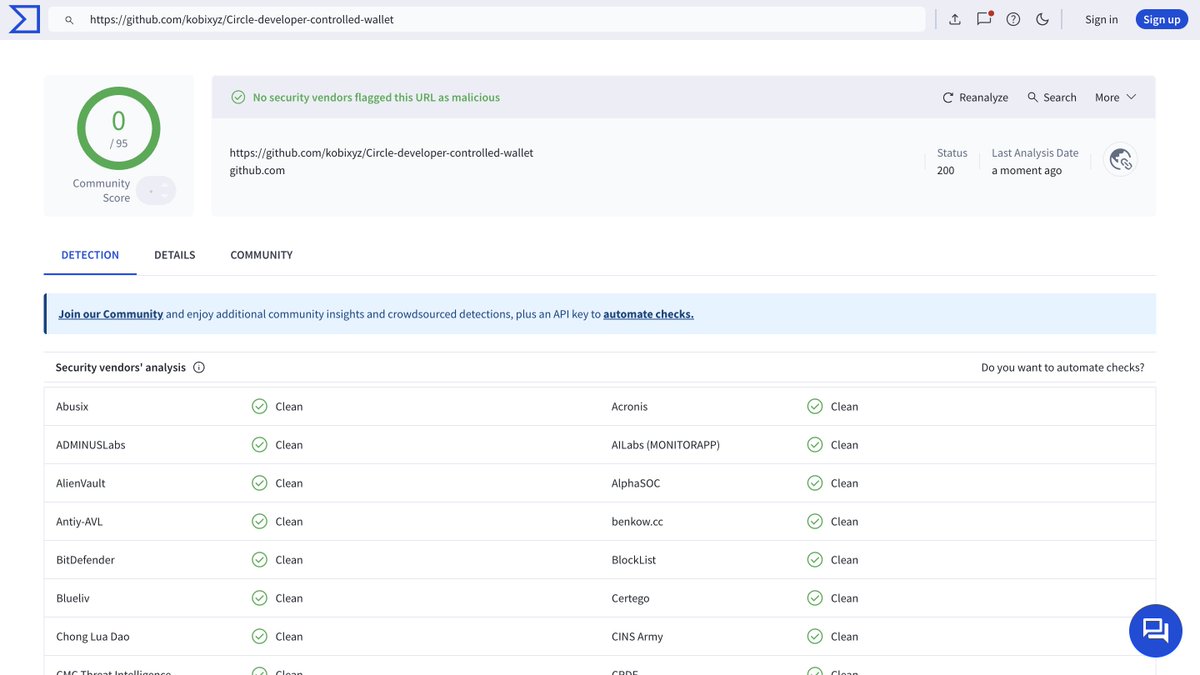The width and height of the screenshot is (1200, 675).
Task: Click the Clean check icon for Abusix
Action: click(259, 406)
